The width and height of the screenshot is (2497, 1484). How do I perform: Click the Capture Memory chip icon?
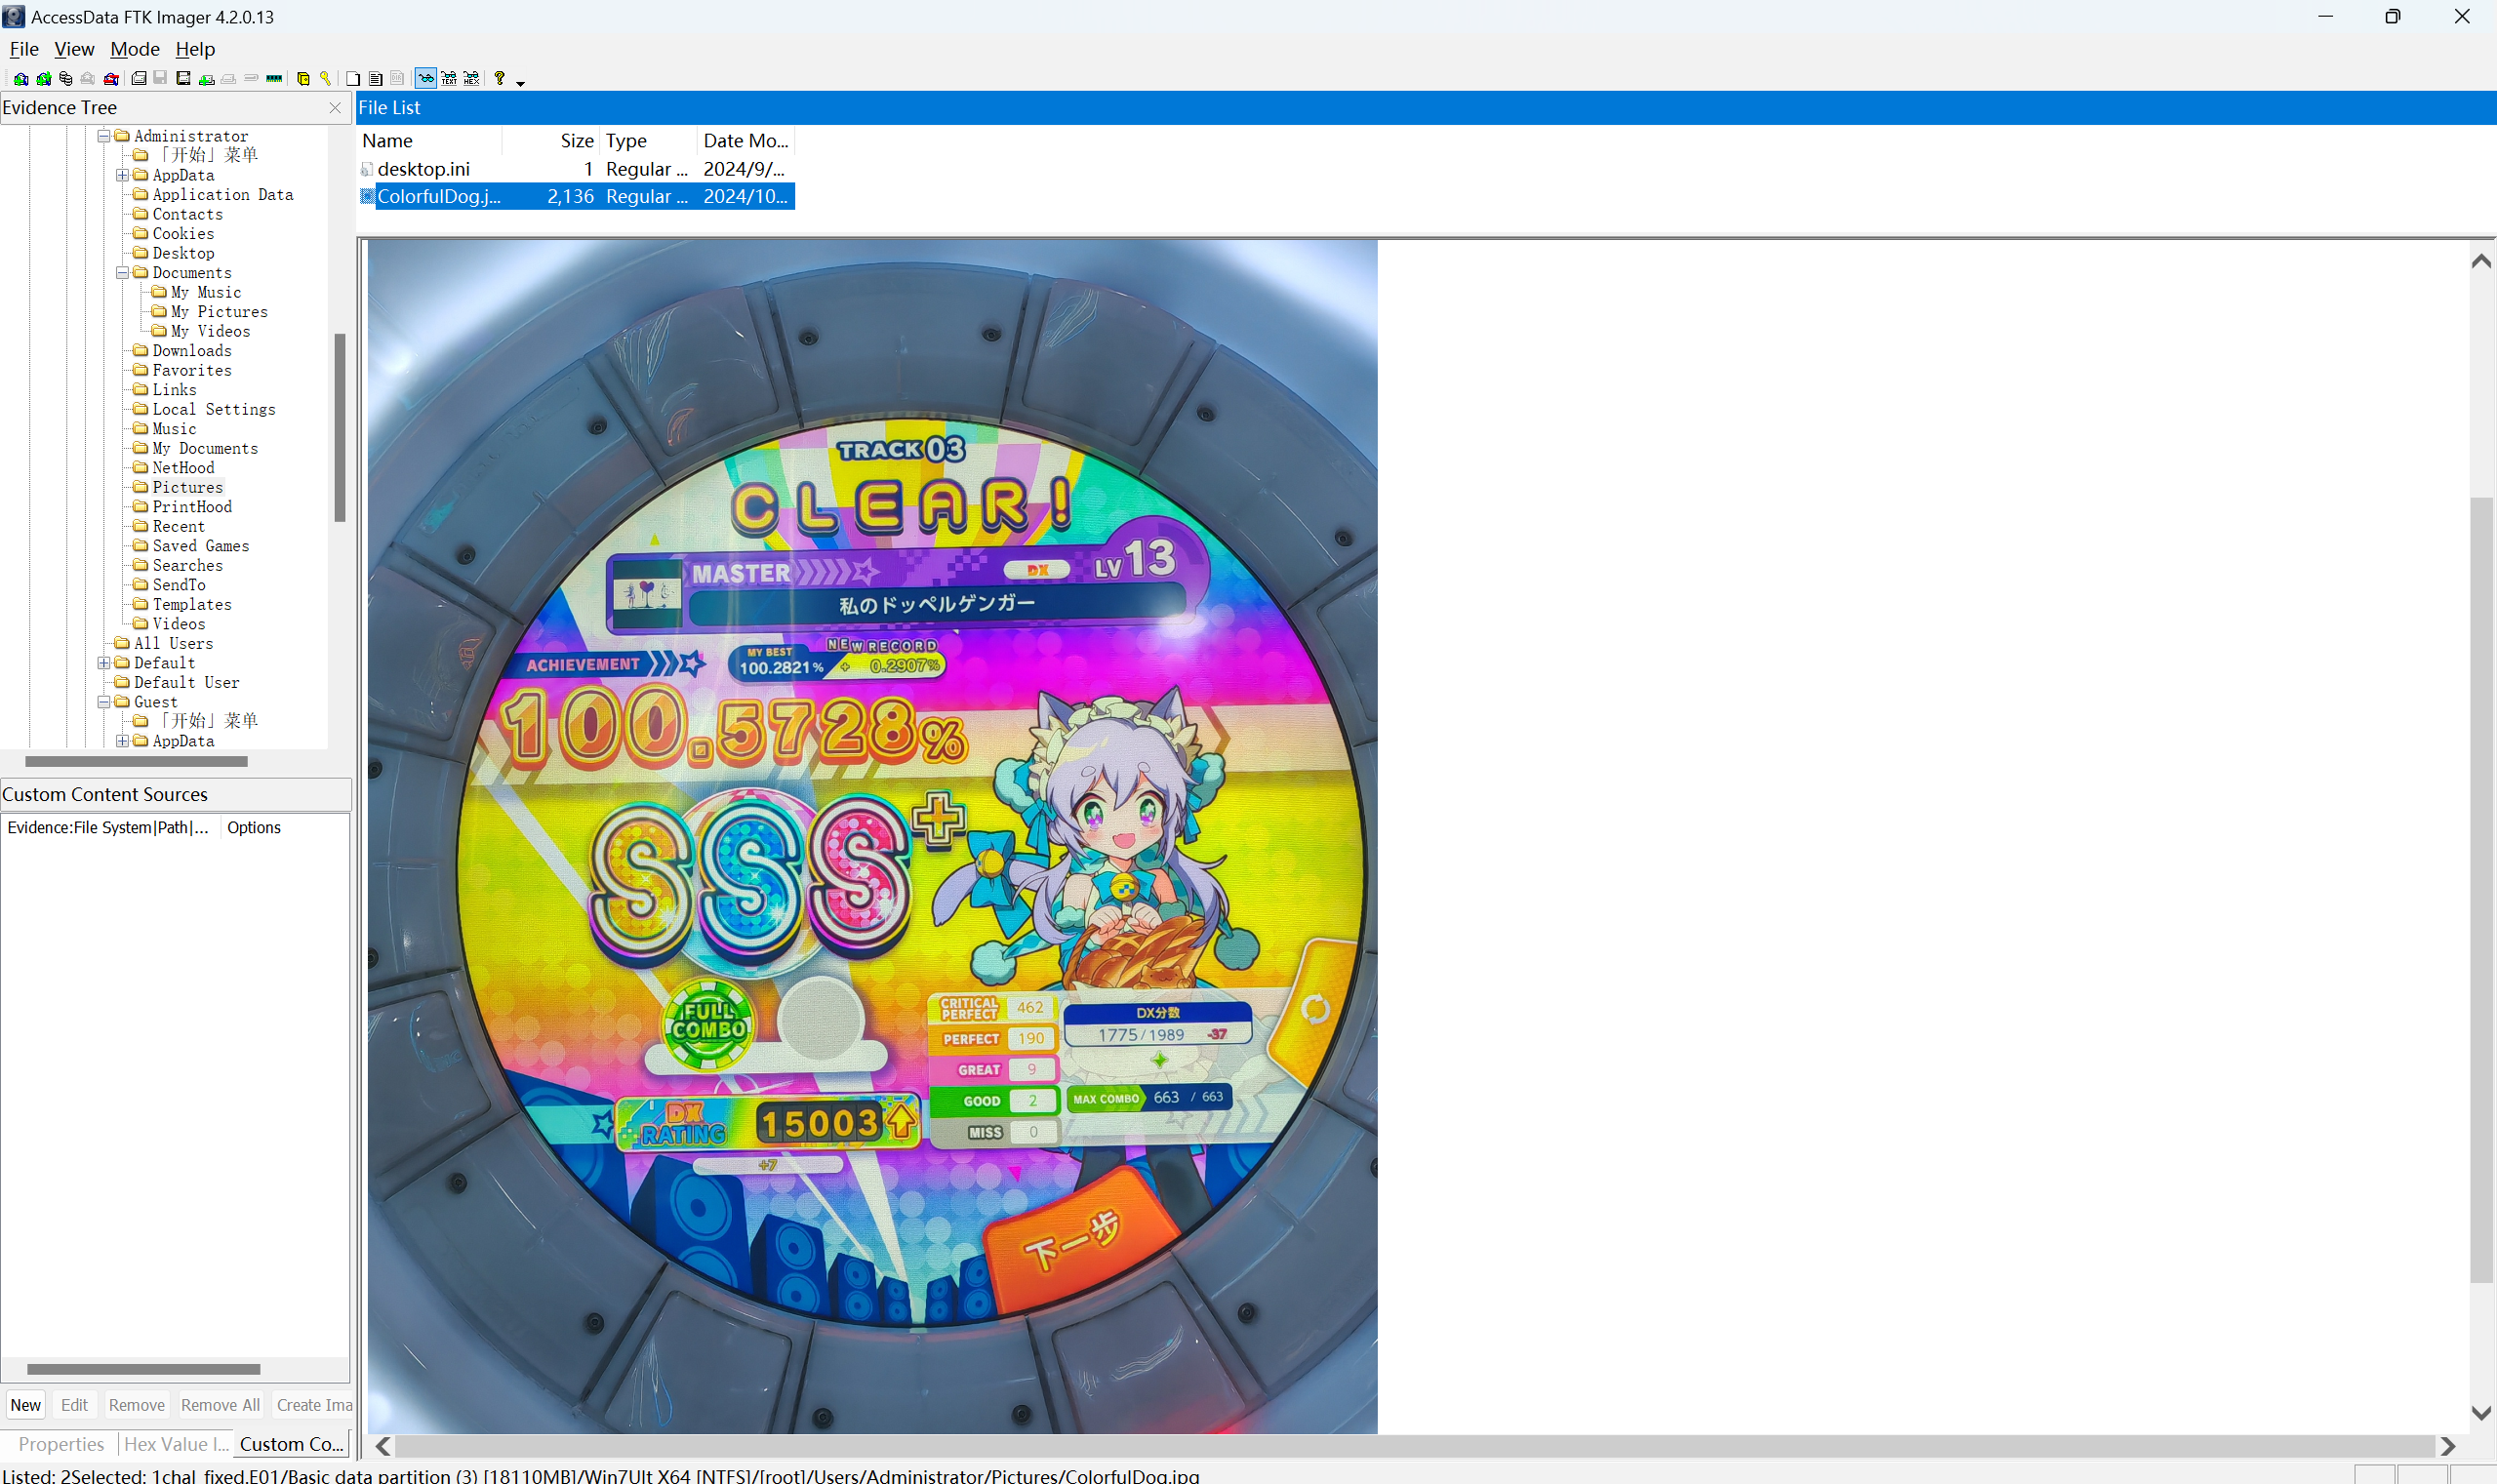274,78
